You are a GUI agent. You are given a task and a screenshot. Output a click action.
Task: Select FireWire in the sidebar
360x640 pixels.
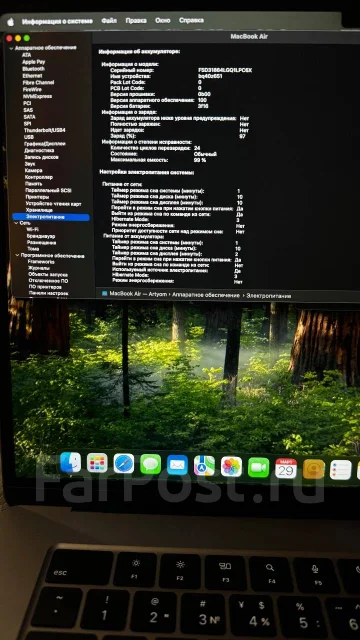32,89
